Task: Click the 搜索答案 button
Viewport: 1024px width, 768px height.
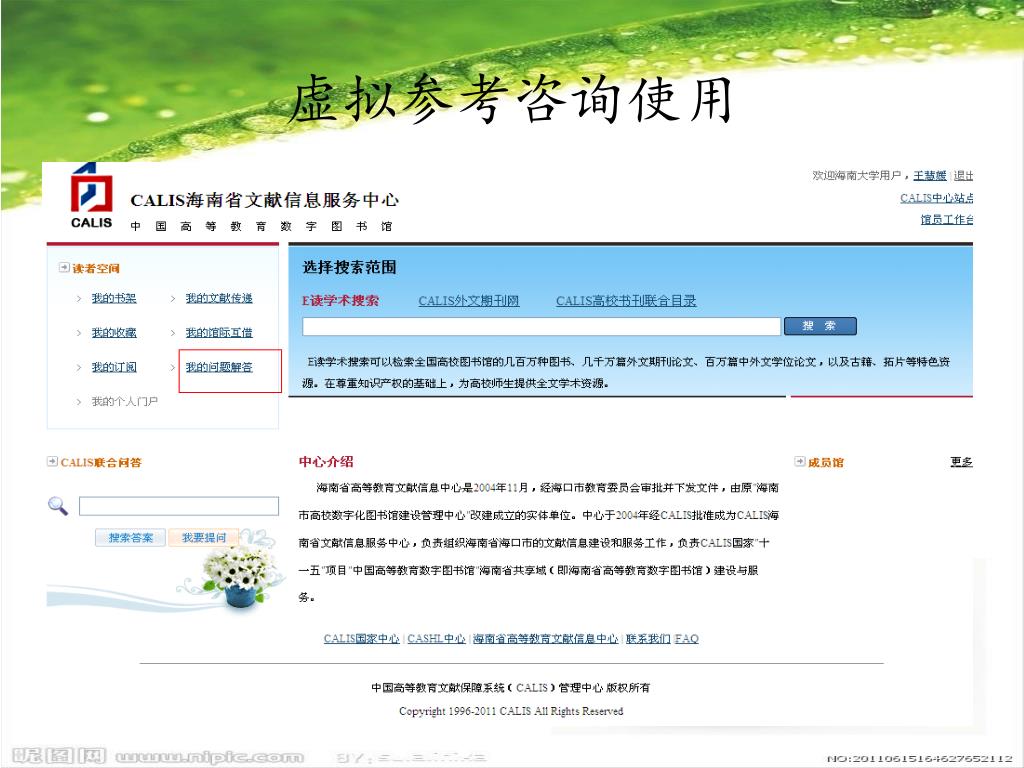Action: coord(131,537)
